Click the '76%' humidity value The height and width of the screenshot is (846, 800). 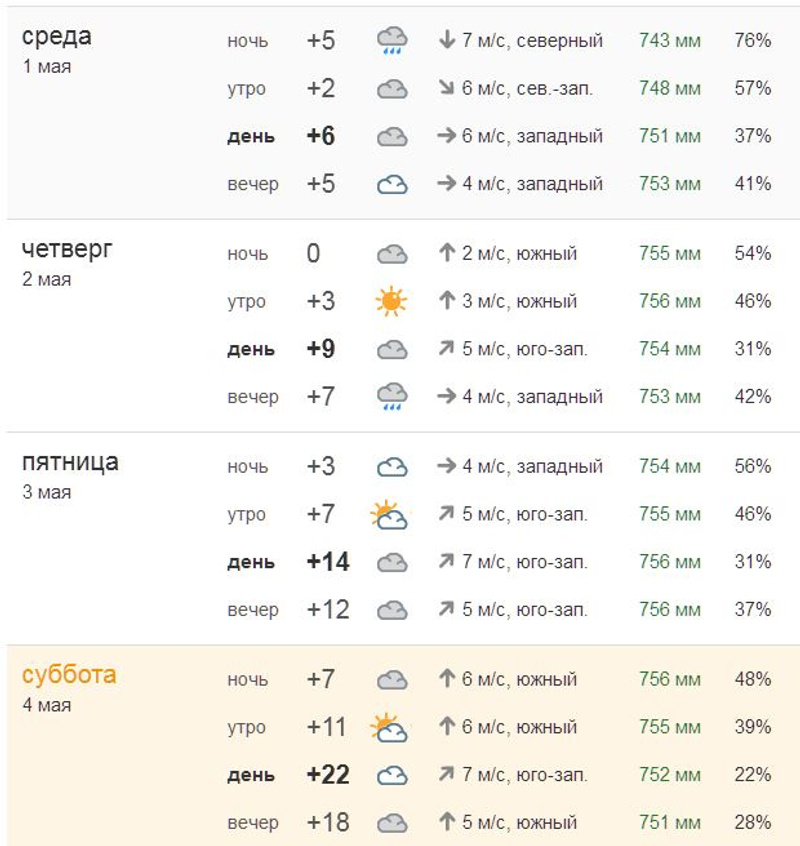click(x=753, y=41)
